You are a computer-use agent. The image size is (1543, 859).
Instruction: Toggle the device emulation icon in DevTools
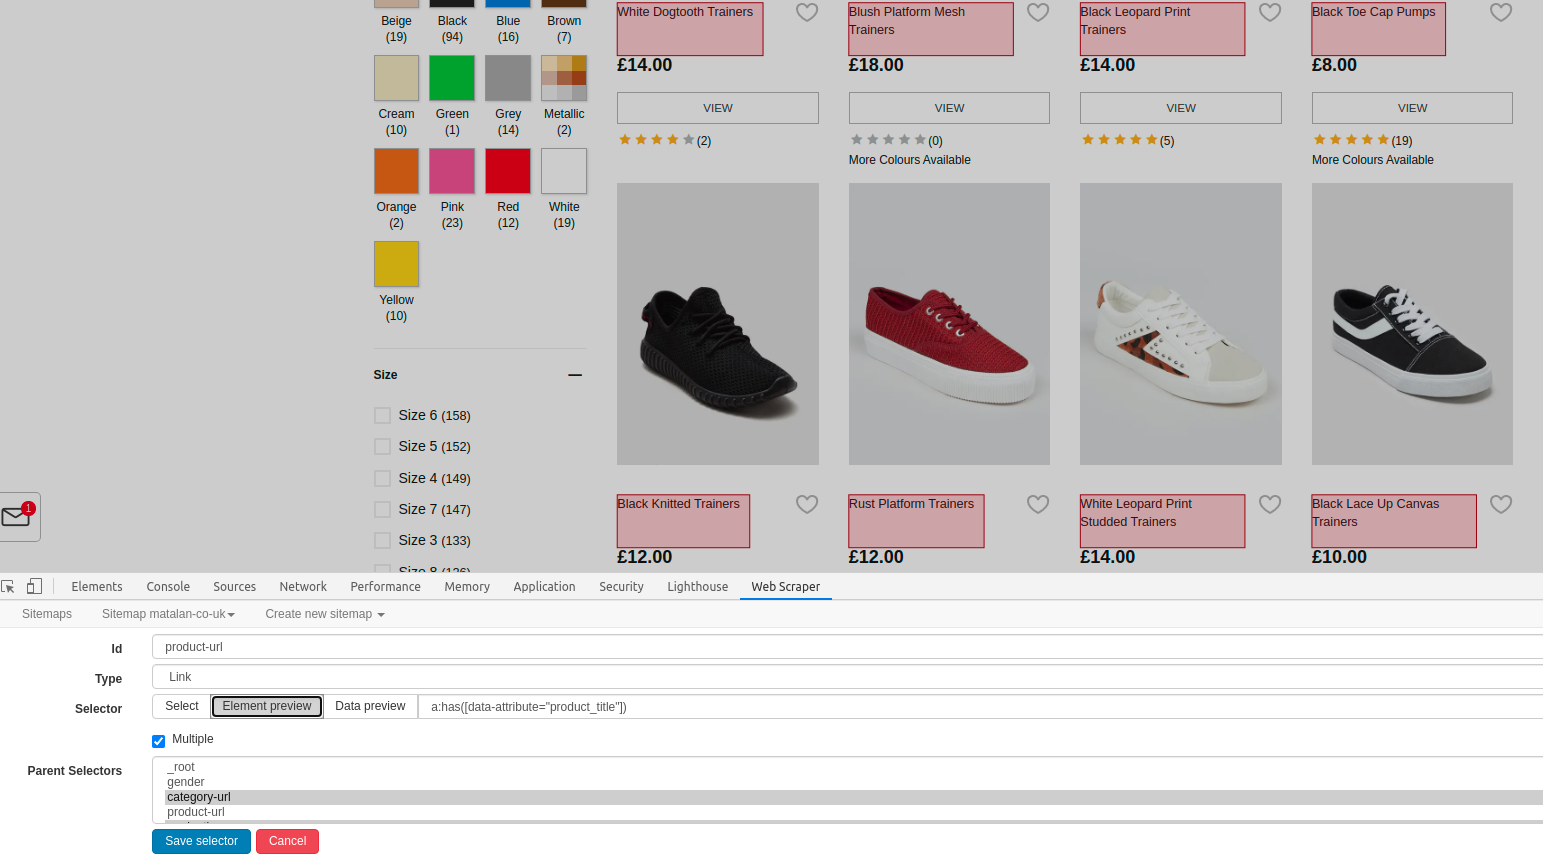click(x=34, y=586)
